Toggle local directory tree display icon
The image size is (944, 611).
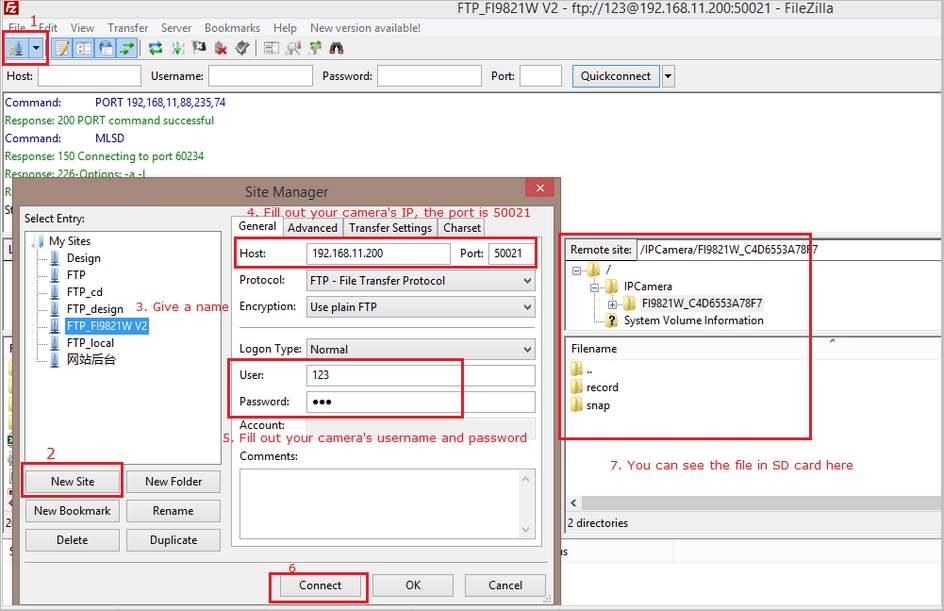[x=84, y=48]
